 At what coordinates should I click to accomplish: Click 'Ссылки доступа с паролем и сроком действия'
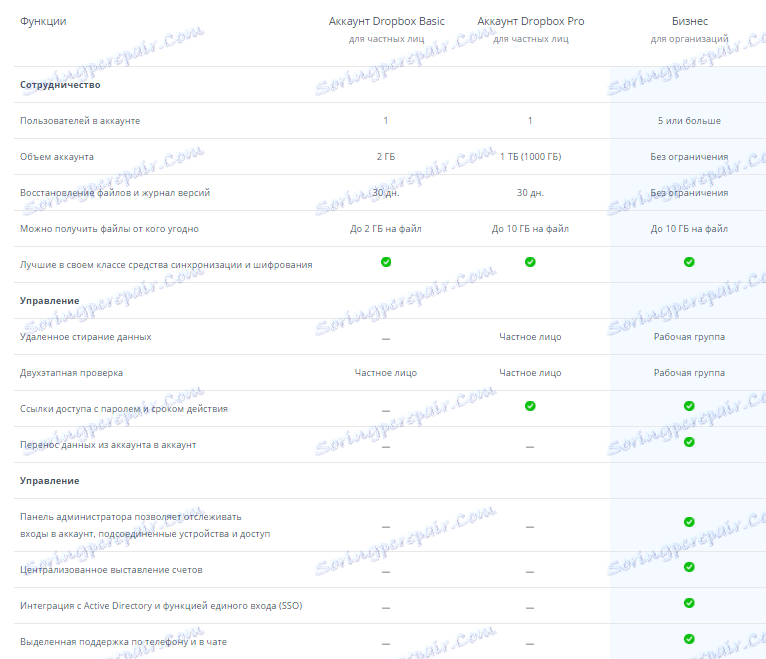point(124,409)
